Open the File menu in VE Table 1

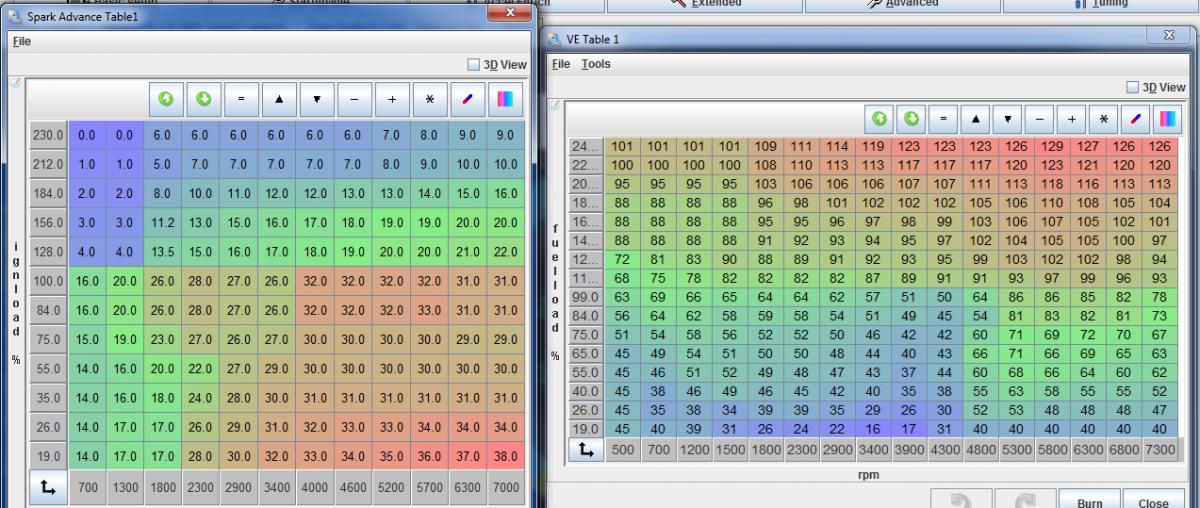point(561,64)
